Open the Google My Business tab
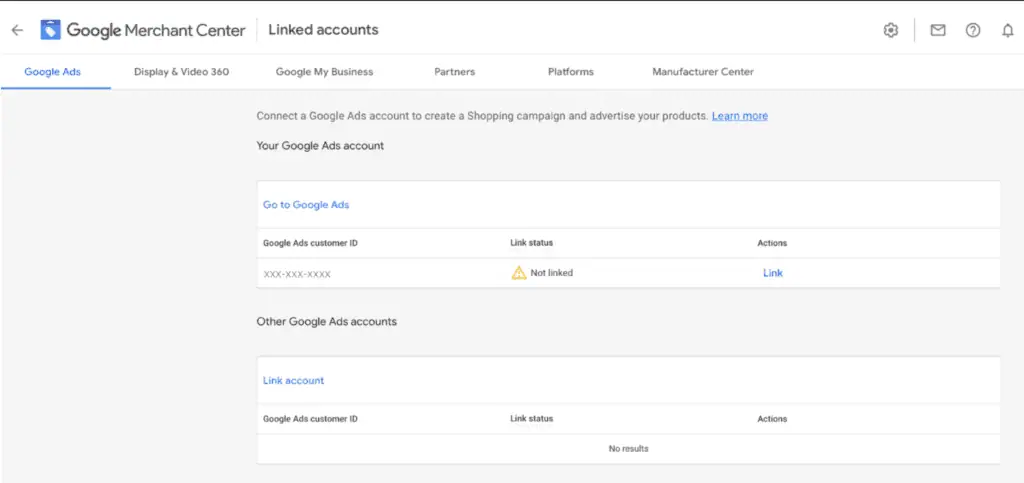 pos(324,72)
